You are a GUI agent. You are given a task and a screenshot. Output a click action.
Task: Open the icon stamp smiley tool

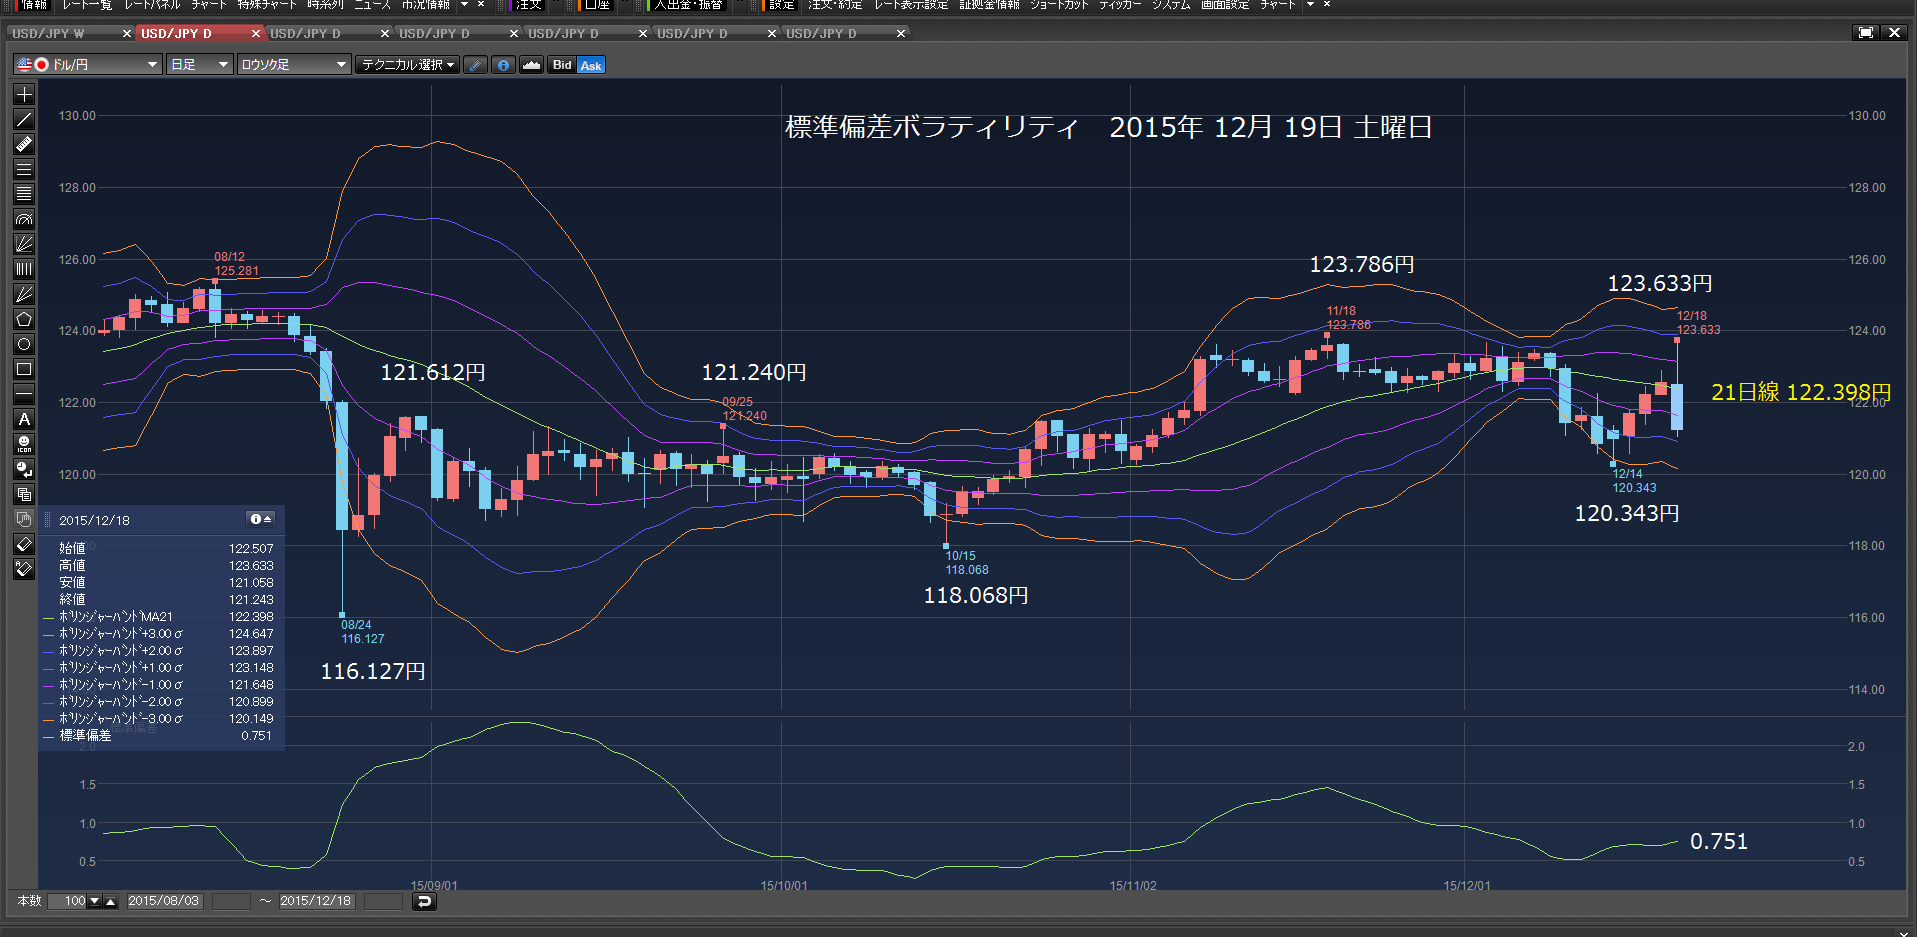24,444
